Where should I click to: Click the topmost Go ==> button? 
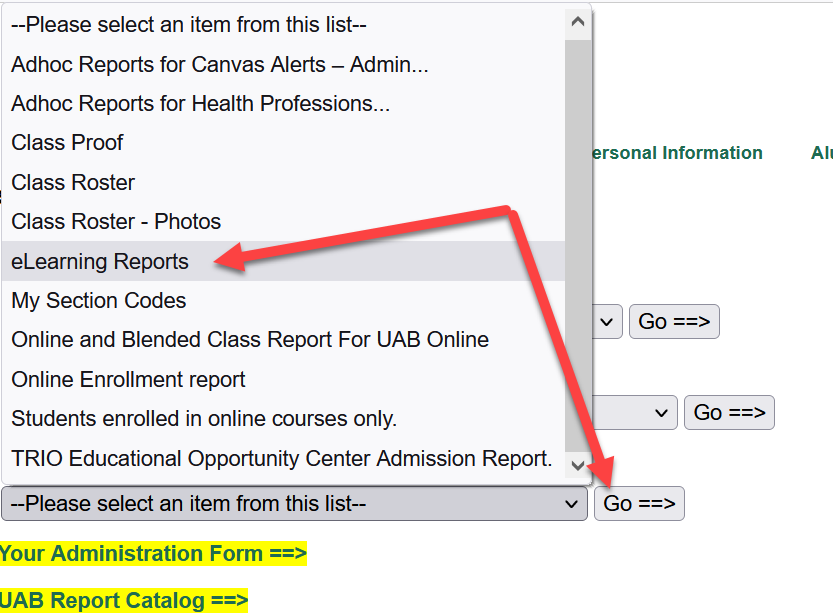pos(674,321)
